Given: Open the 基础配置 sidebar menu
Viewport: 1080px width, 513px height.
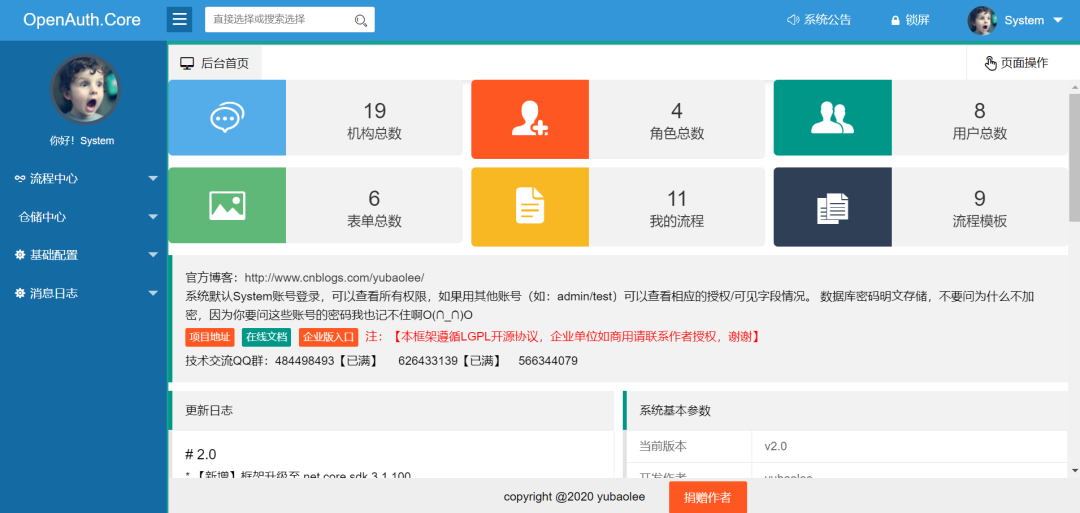Looking at the screenshot, I should point(83,255).
